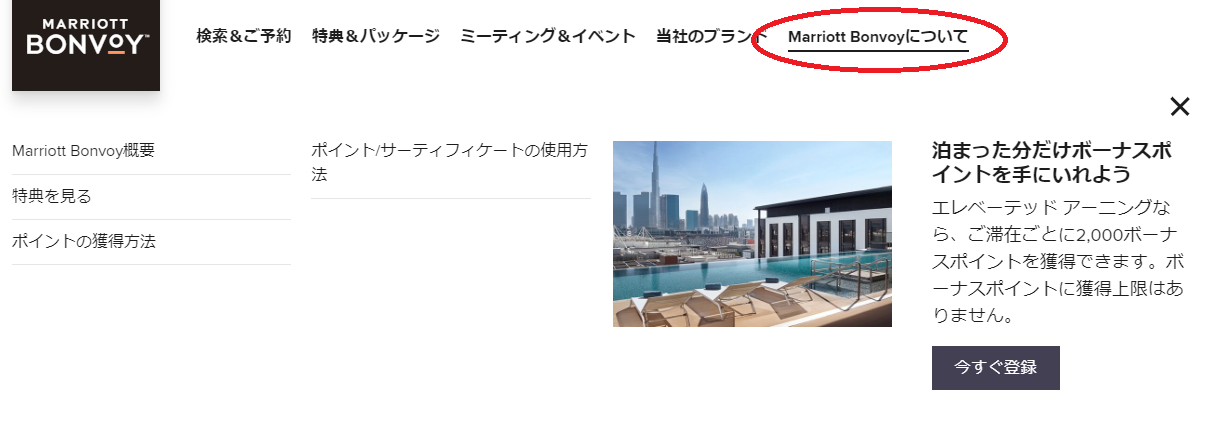The height and width of the screenshot is (441, 1214).
Task: Click the 今すぐ登録 button
Action: (x=995, y=367)
